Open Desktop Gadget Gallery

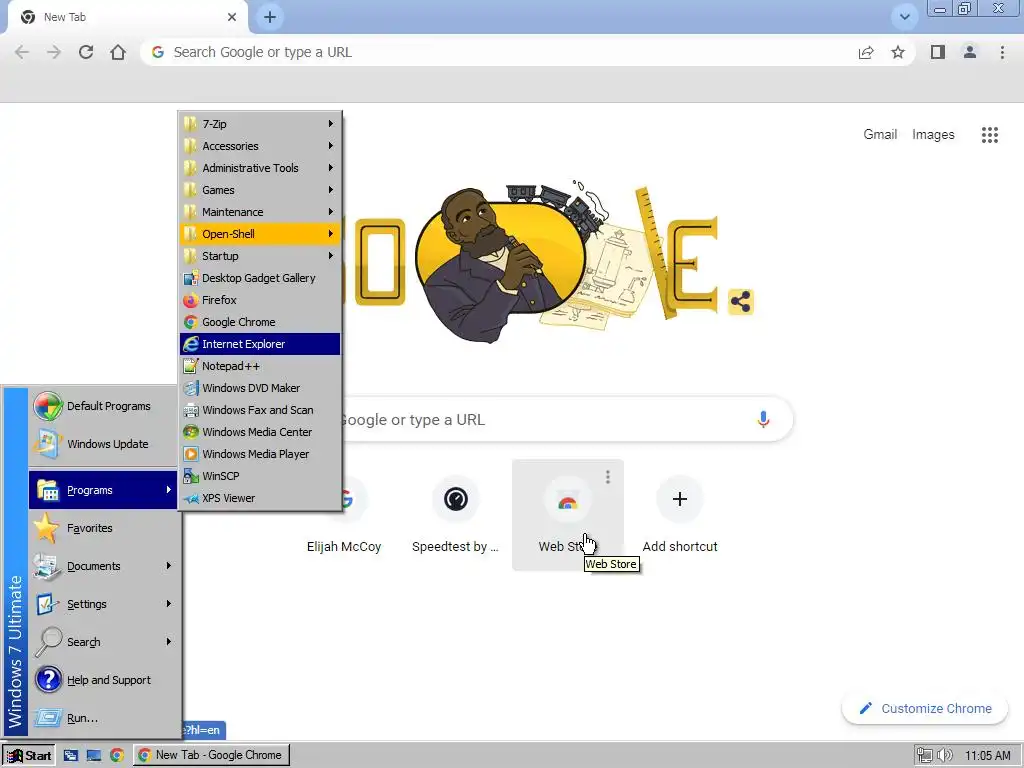[x=260, y=278]
